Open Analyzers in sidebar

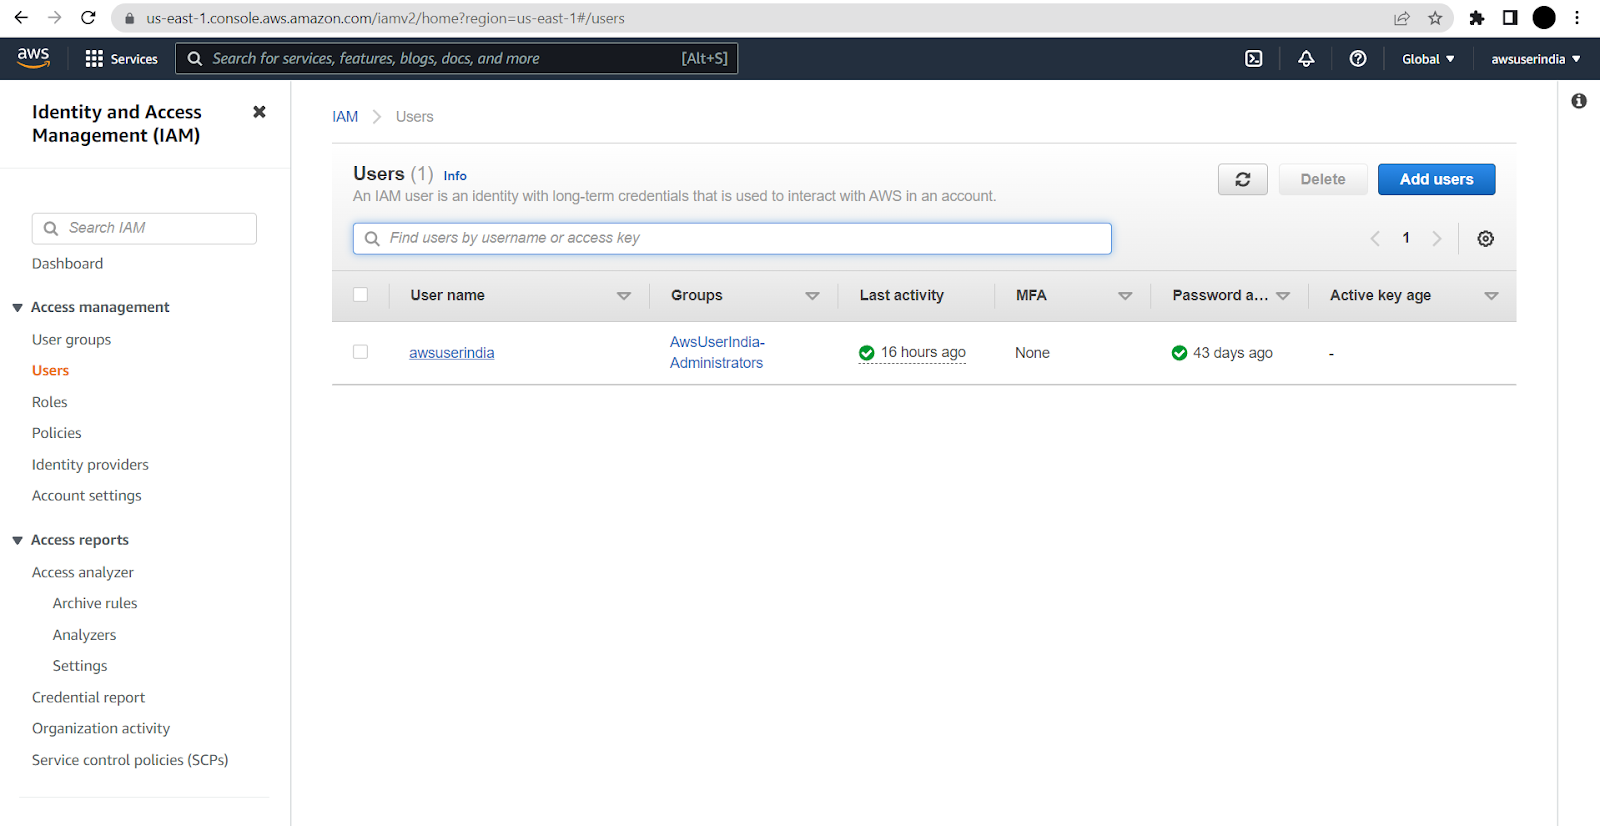point(84,635)
